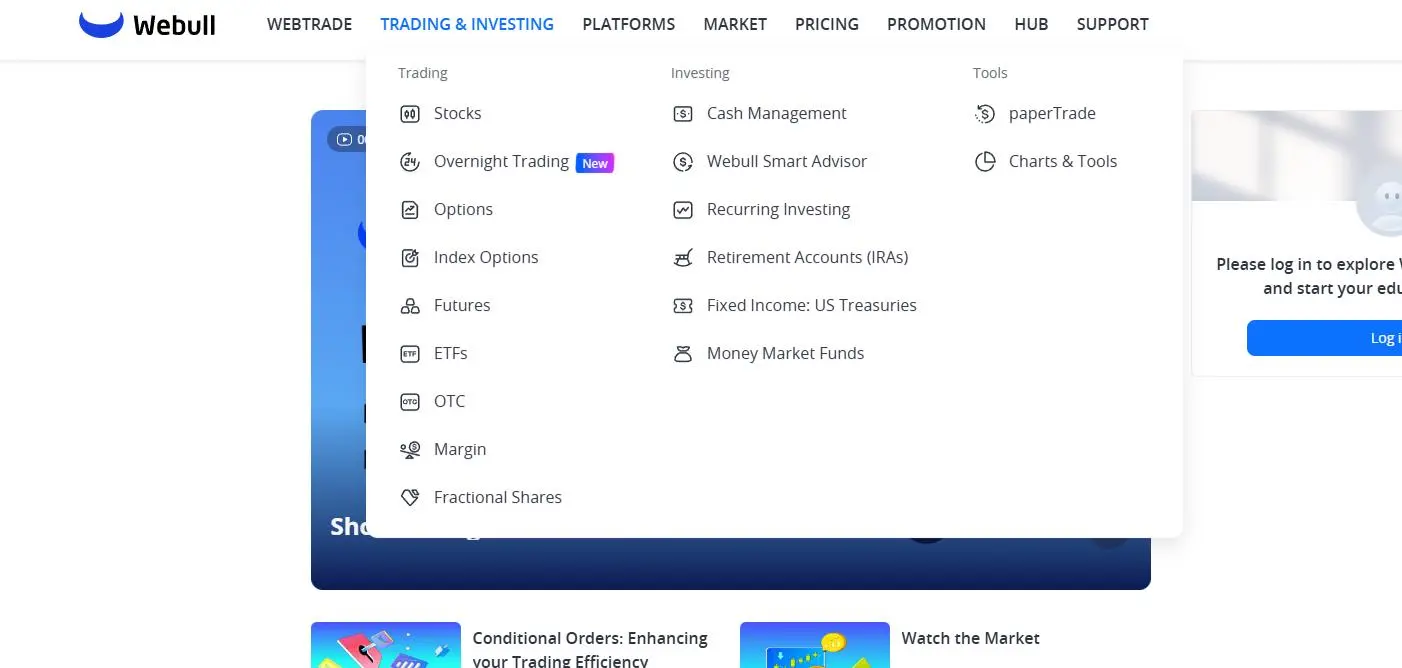The image size is (1402, 668).
Task: Open the Margin link
Action: 460,450
